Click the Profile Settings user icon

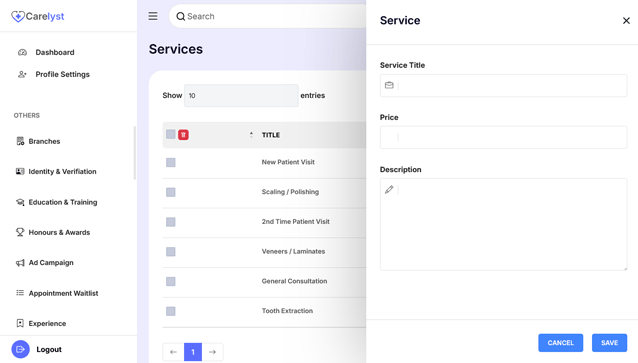[x=22, y=74]
